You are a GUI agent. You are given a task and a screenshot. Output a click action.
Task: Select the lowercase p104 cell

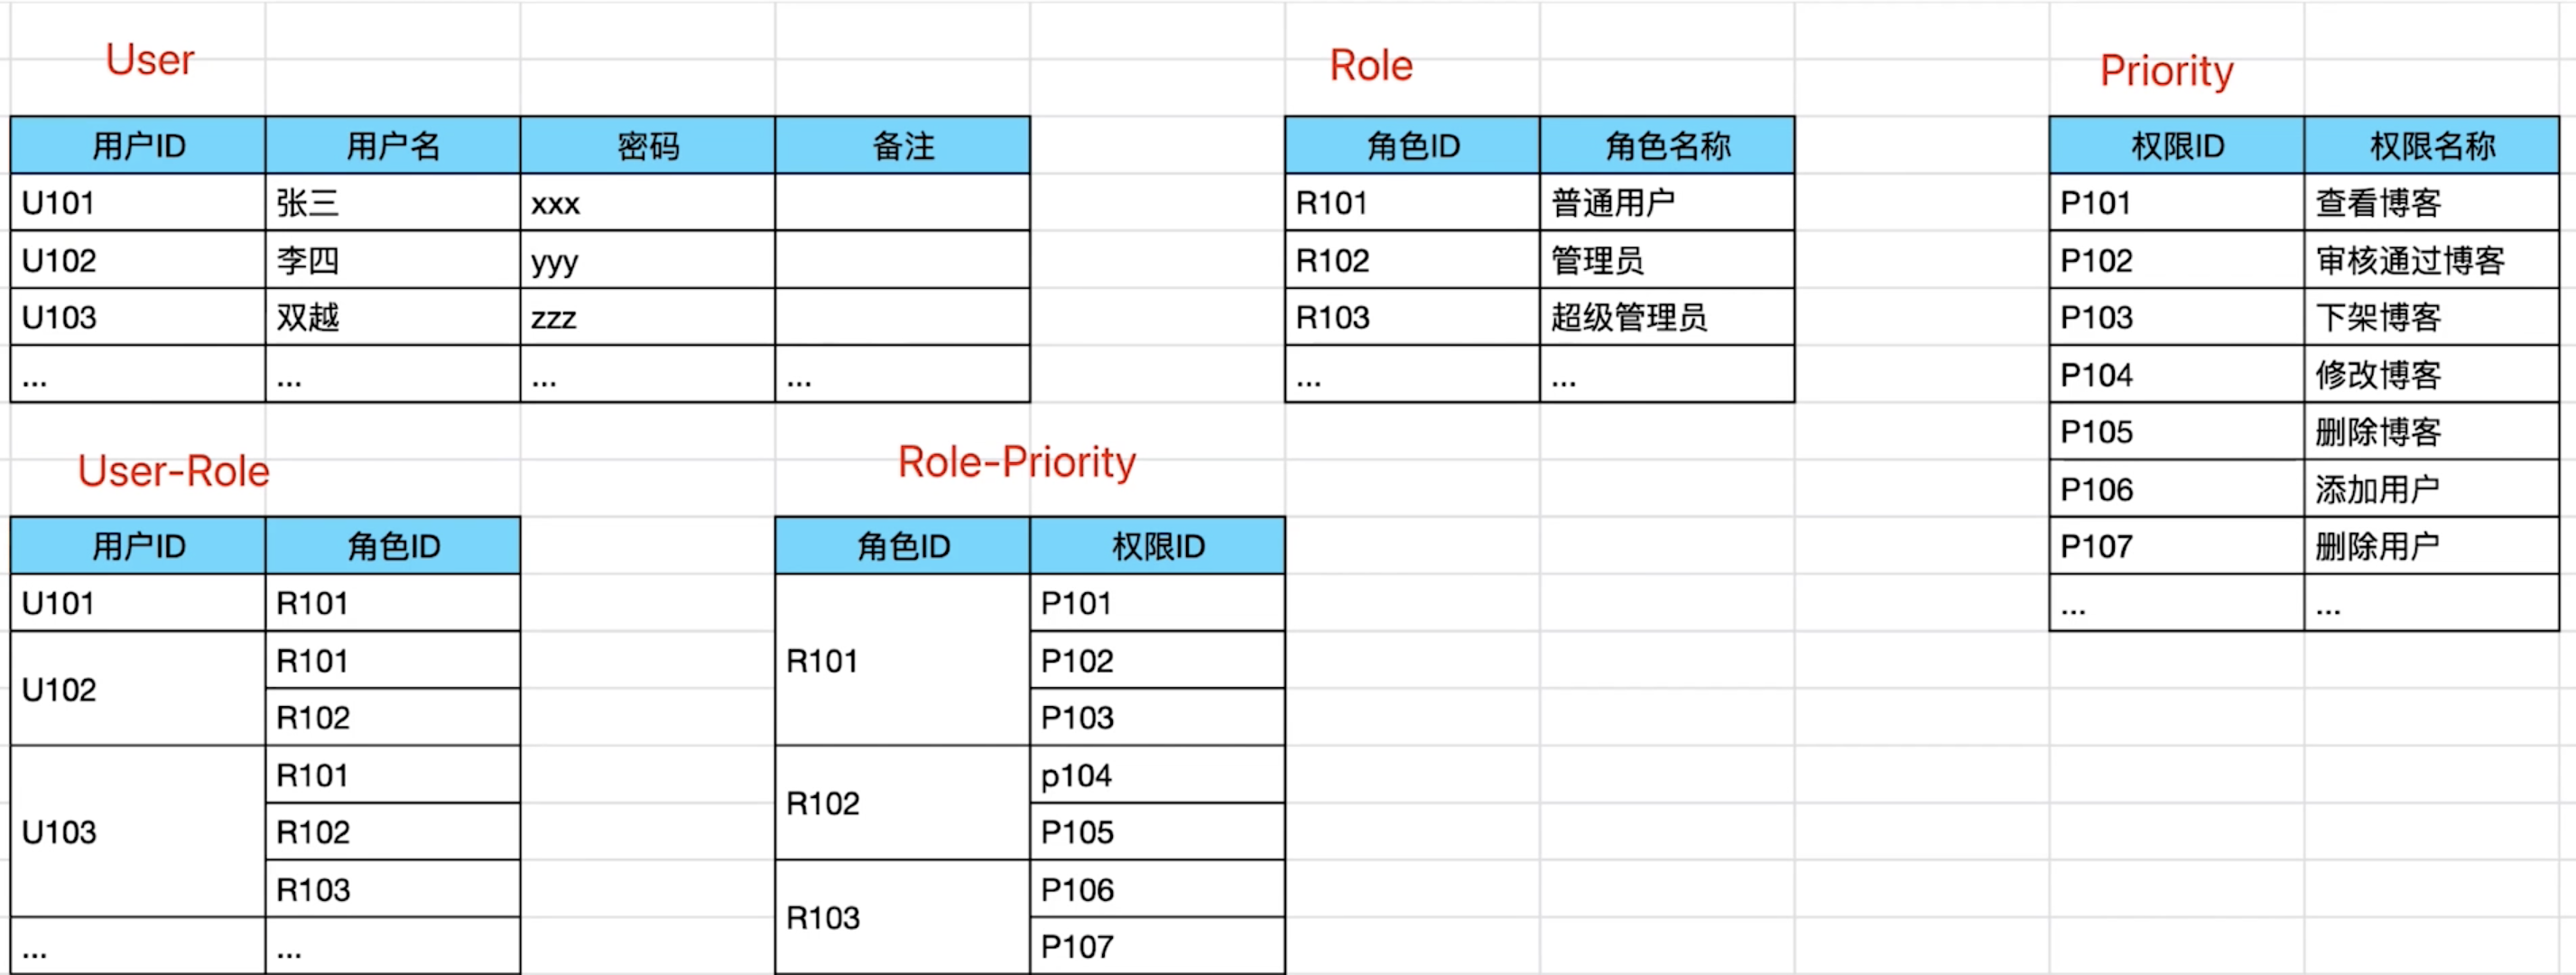coord(1157,775)
